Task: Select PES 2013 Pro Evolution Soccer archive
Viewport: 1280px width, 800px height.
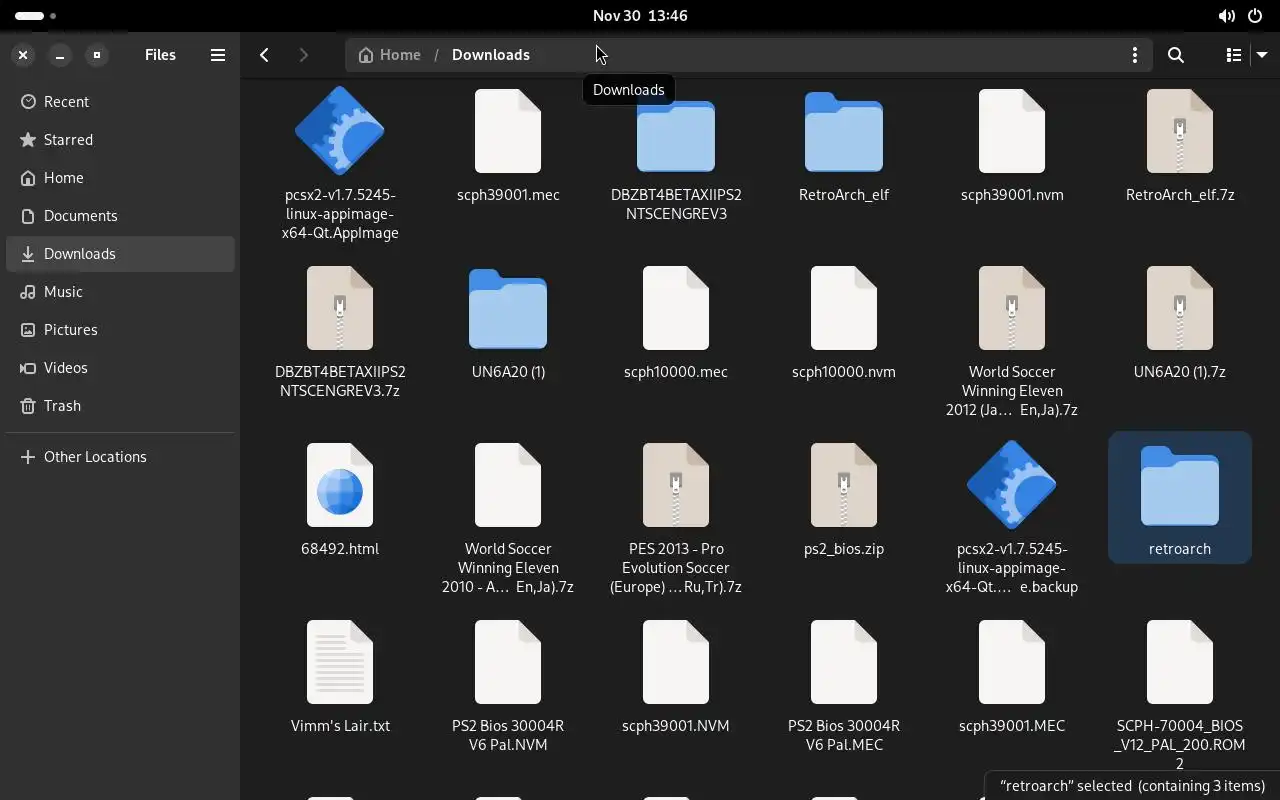Action: 676,485
